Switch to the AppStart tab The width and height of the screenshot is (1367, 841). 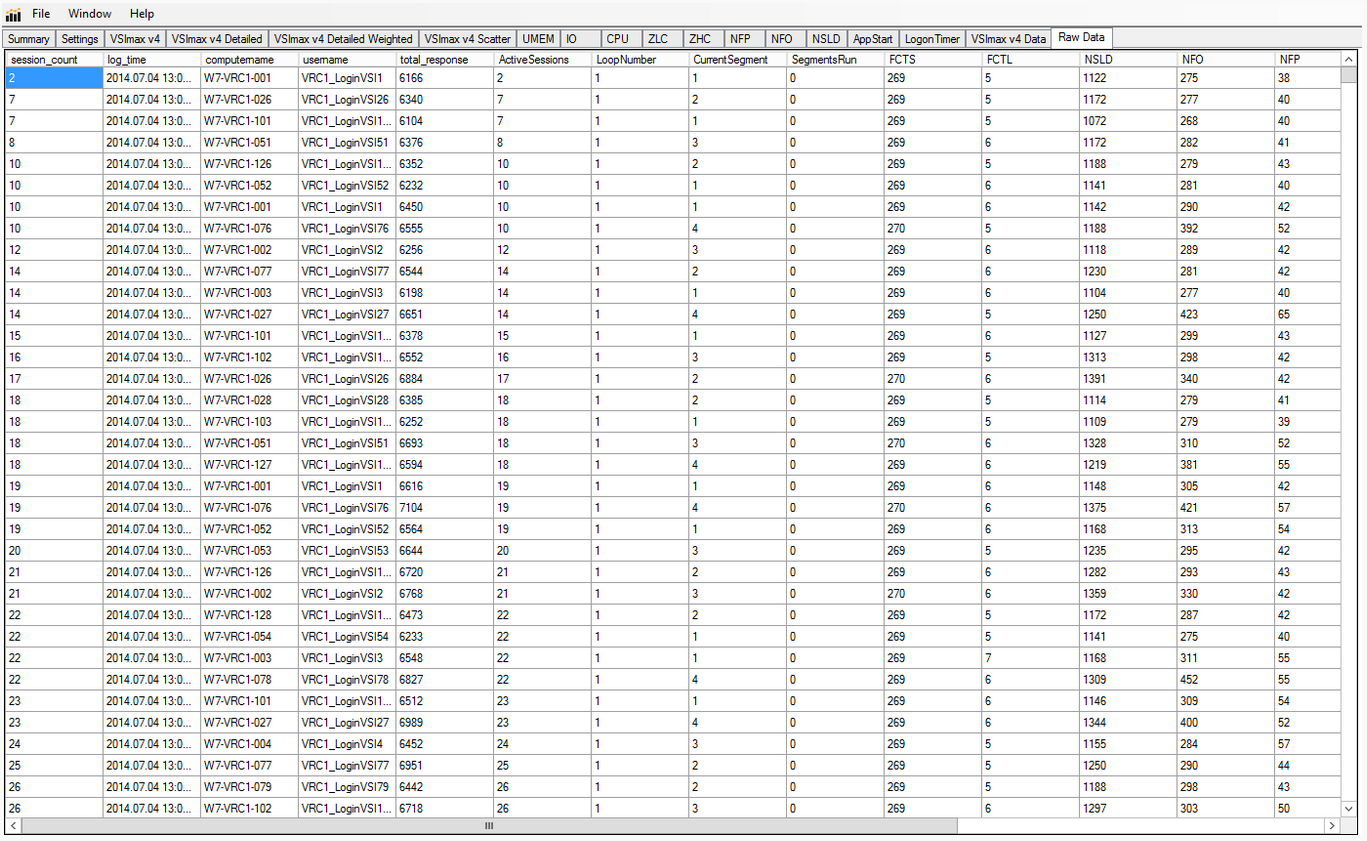(x=873, y=39)
